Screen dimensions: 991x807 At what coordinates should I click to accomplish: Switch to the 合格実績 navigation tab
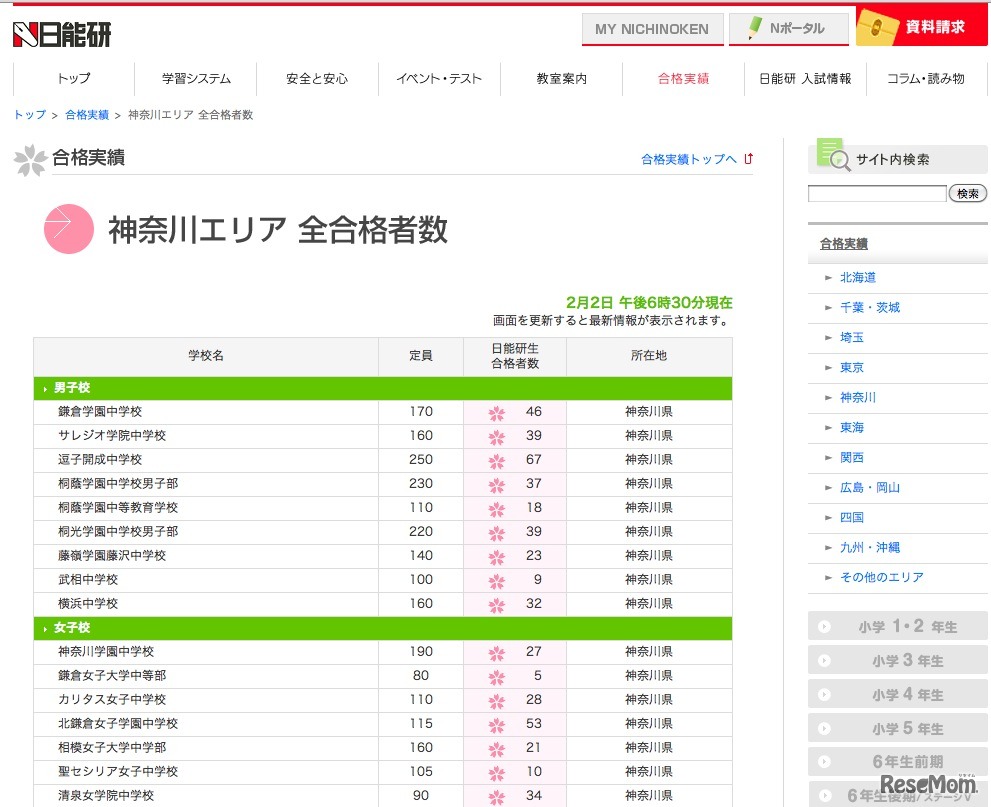point(684,77)
